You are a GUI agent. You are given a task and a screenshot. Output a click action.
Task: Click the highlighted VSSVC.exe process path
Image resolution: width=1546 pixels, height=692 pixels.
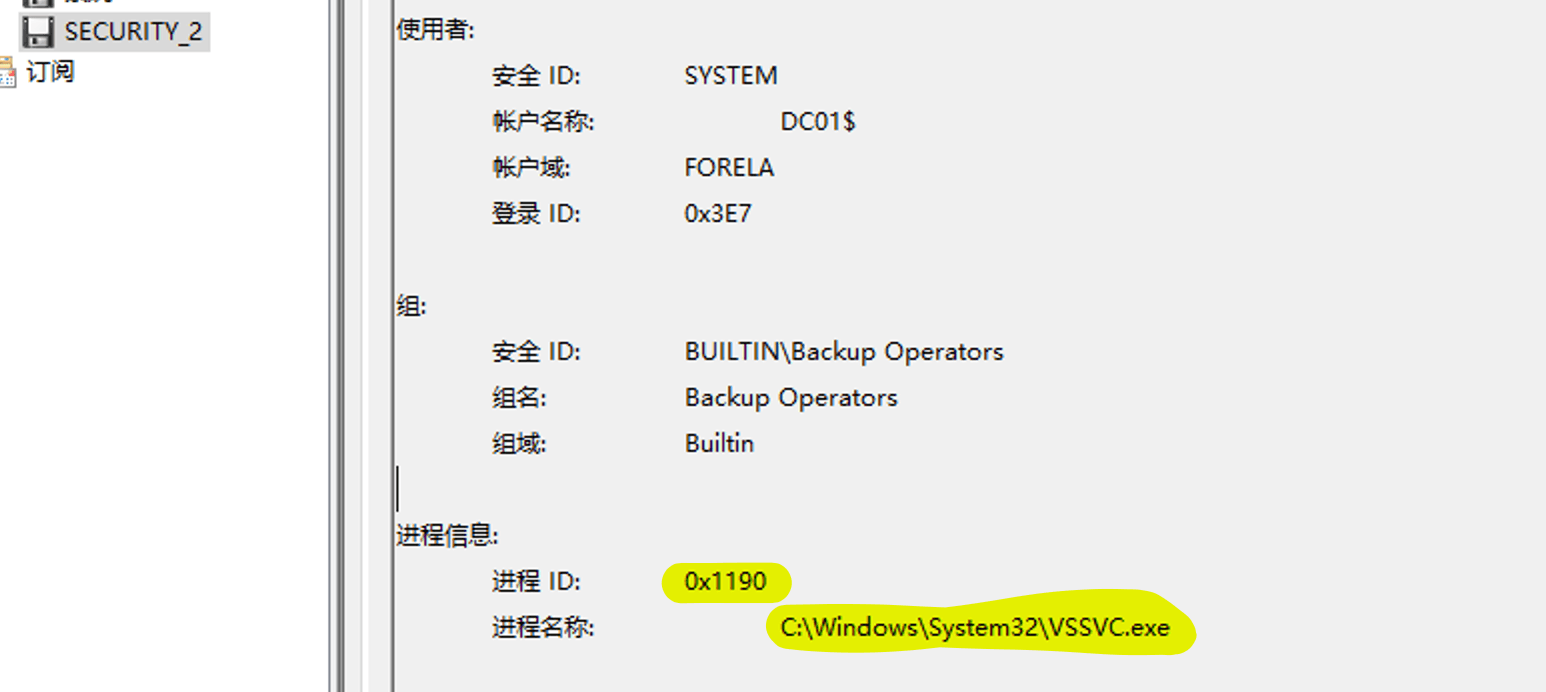coord(975,628)
